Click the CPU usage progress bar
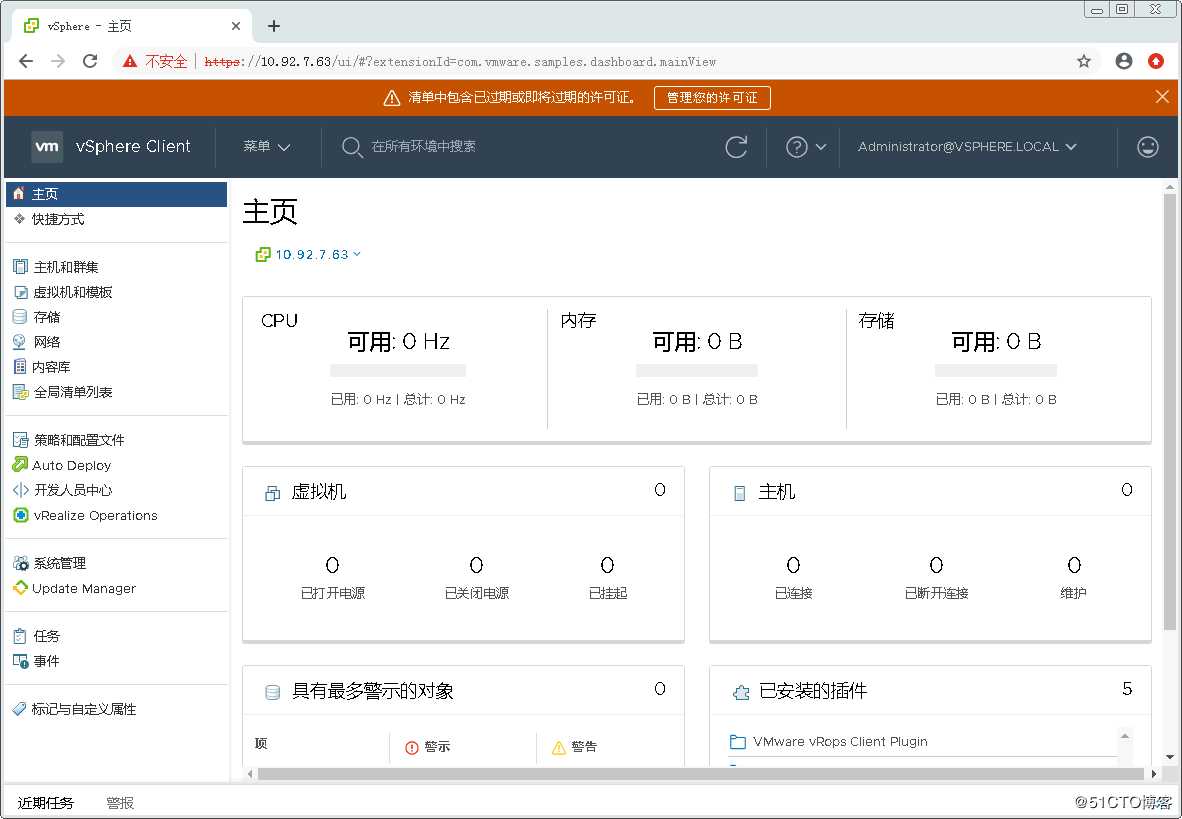This screenshot has width=1182, height=819. pyautogui.click(x=398, y=370)
